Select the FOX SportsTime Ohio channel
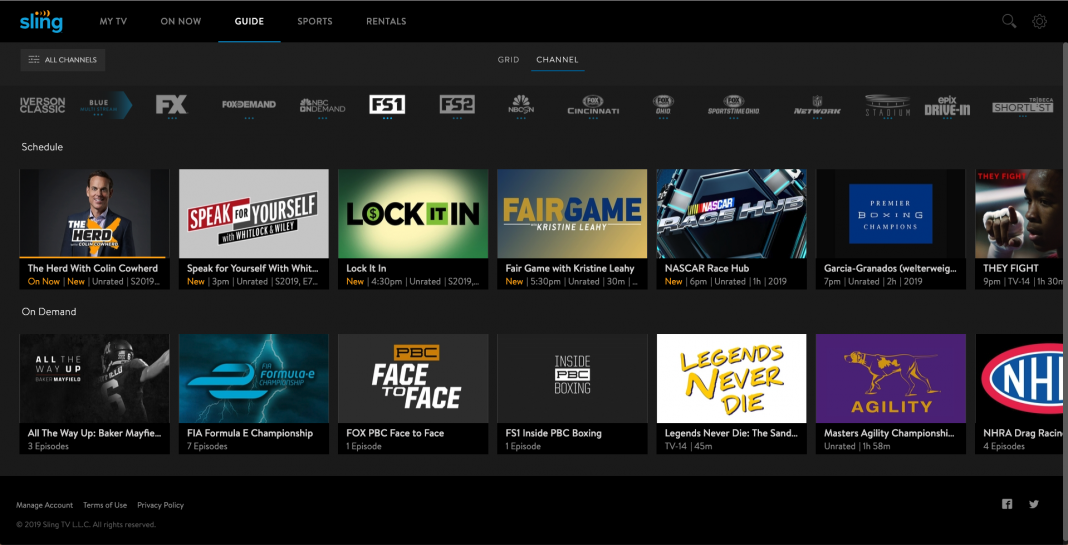1068x545 pixels. 734,104
